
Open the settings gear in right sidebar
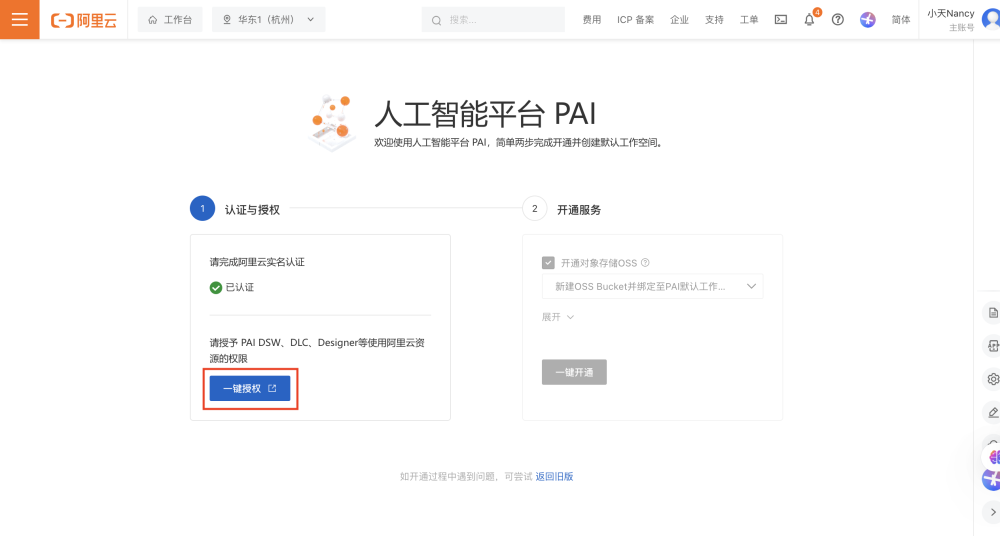(993, 379)
